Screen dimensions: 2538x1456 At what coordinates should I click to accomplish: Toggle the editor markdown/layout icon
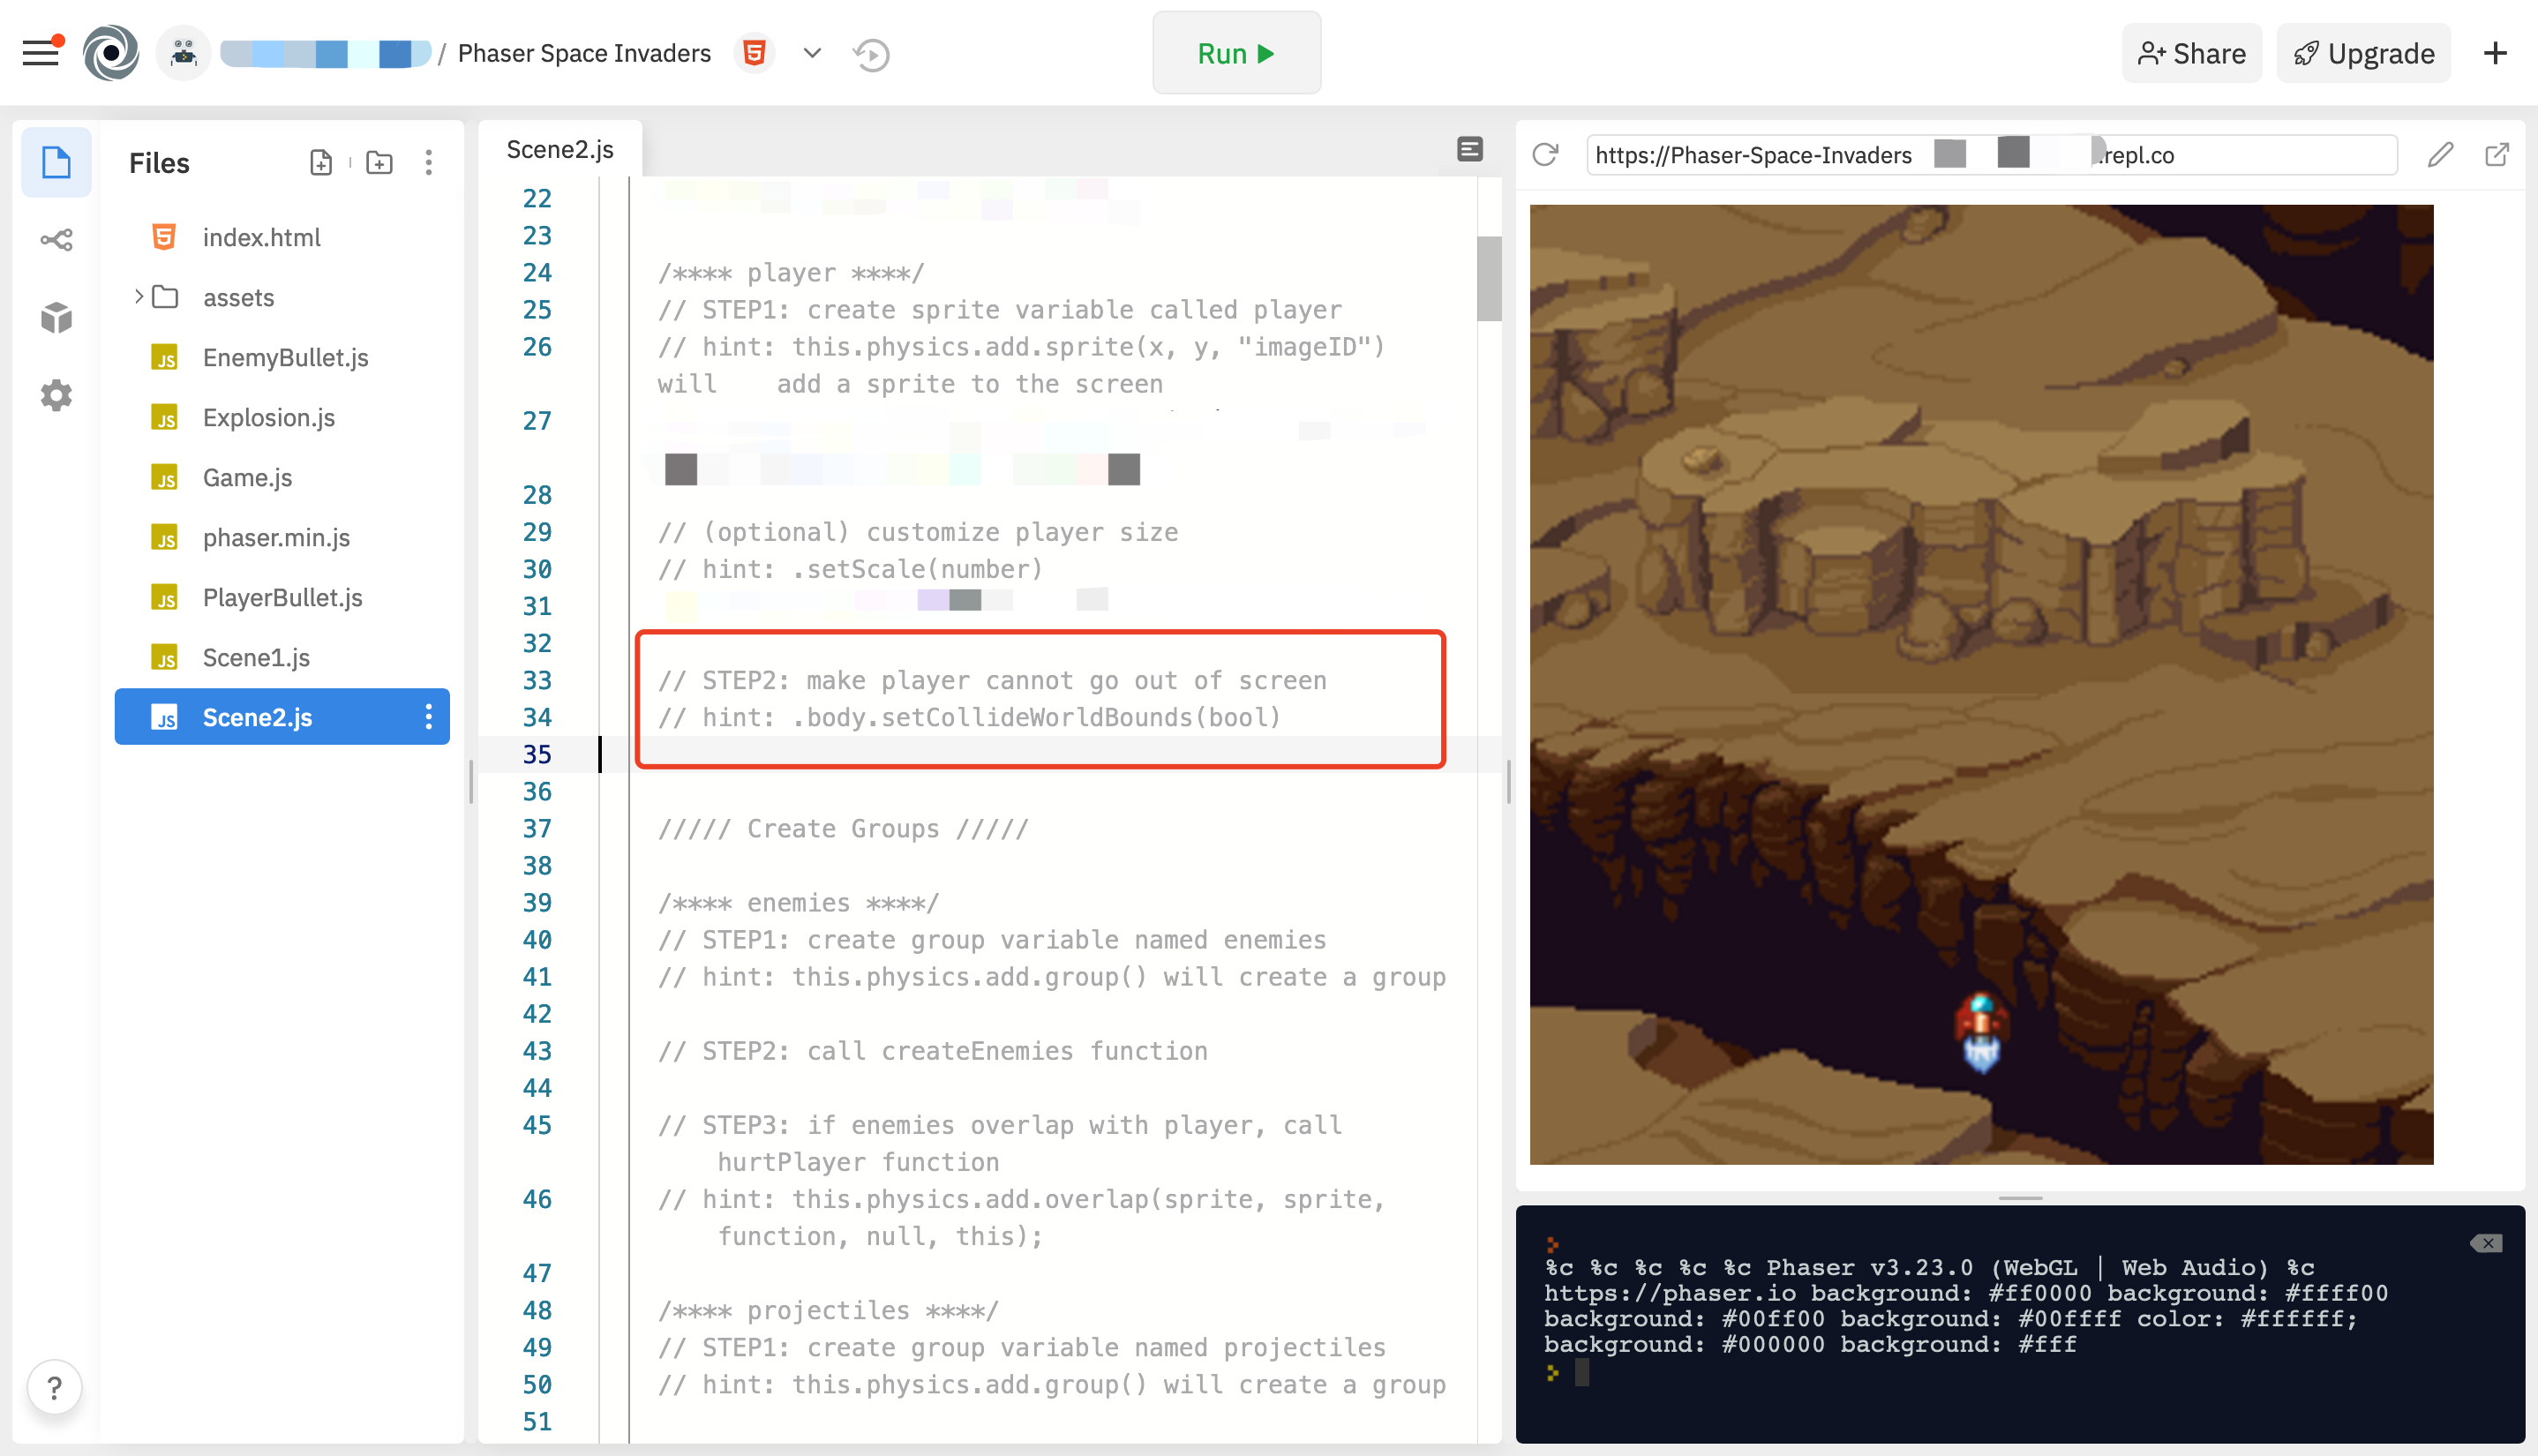(x=1470, y=150)
